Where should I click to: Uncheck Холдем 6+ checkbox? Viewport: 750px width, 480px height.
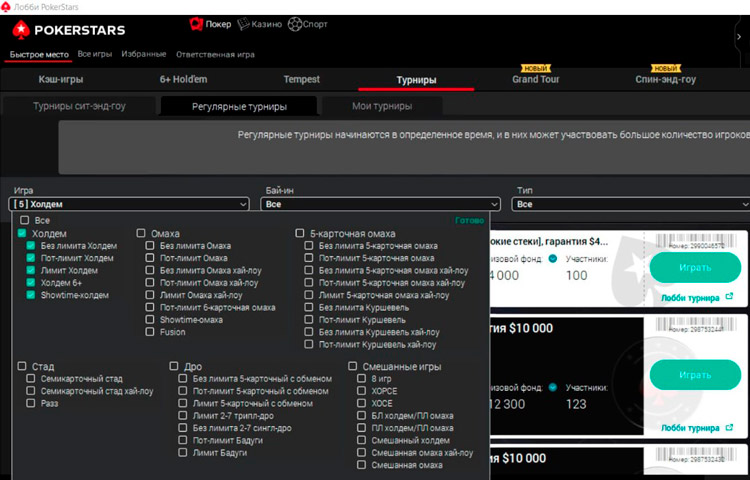point(31,282)
